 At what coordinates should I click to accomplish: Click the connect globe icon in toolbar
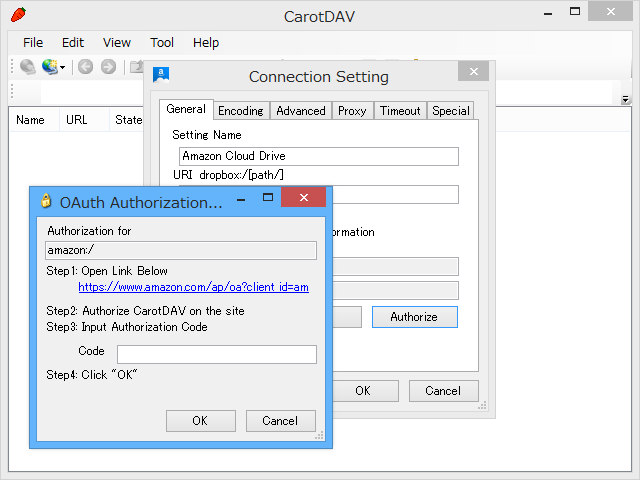[28, 67]
